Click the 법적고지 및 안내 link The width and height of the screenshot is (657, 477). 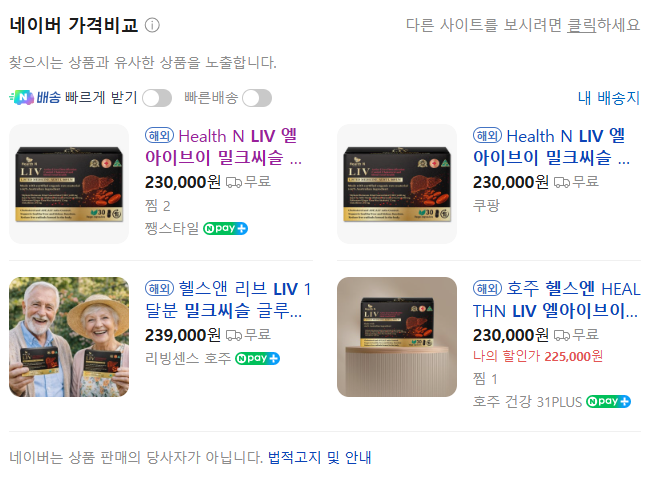click(320, 457)
